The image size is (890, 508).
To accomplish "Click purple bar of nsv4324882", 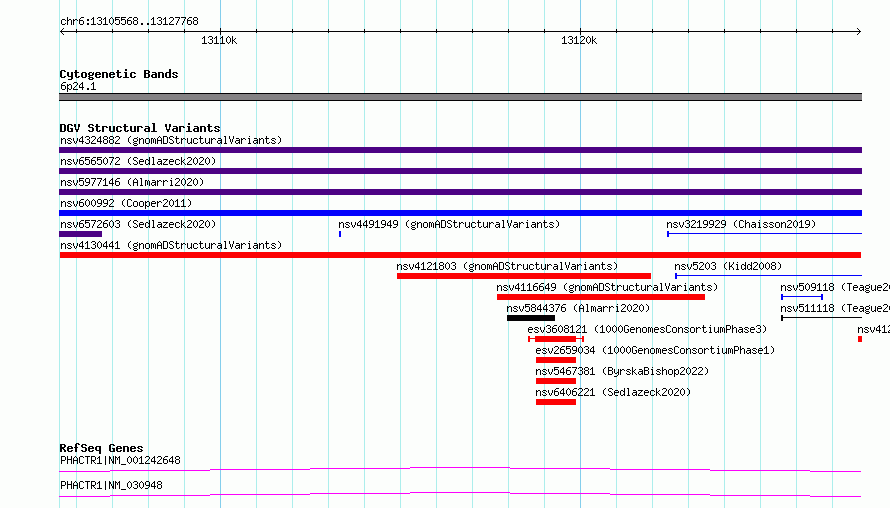I will [460, 150].
